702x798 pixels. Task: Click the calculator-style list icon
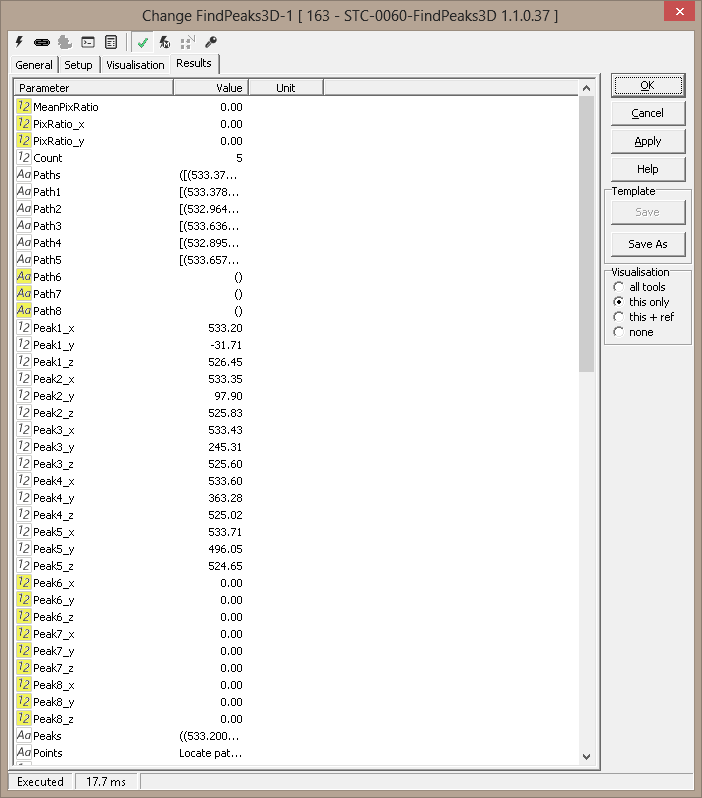pos(111,43)
